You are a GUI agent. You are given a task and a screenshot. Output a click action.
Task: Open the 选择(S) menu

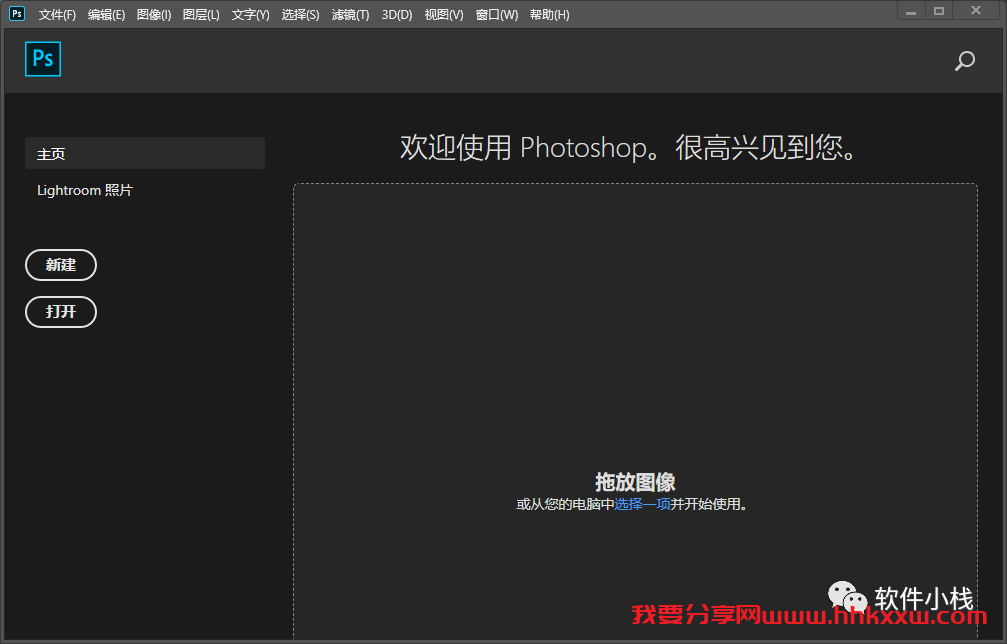click(x=301, y=15)
